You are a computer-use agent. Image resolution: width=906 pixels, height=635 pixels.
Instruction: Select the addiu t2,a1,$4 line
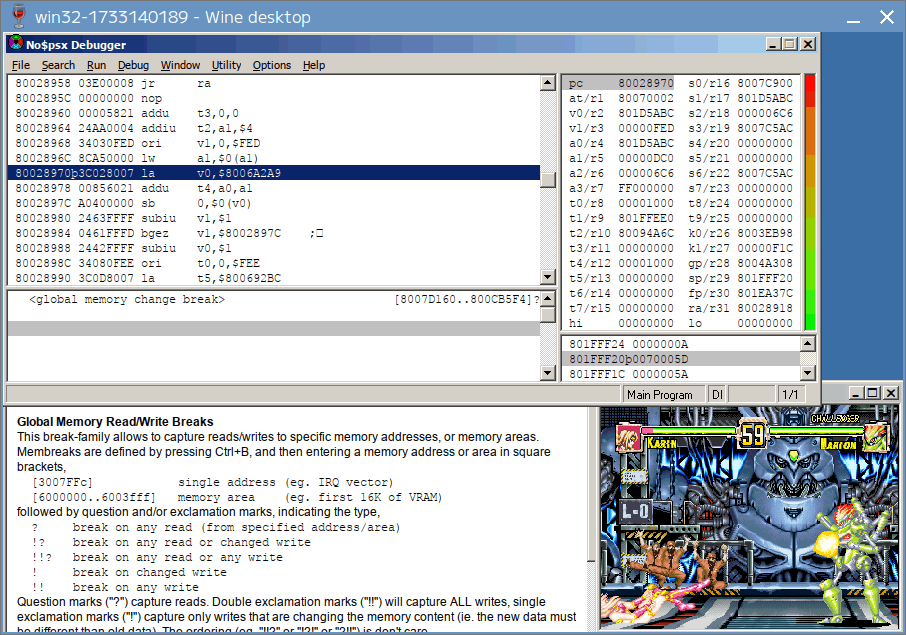click(274, 128)
